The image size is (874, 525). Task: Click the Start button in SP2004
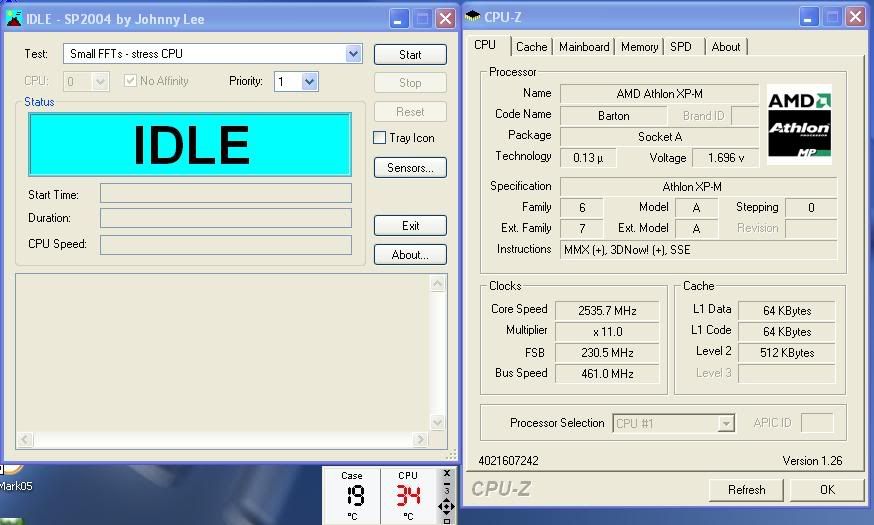pos(410,55)
